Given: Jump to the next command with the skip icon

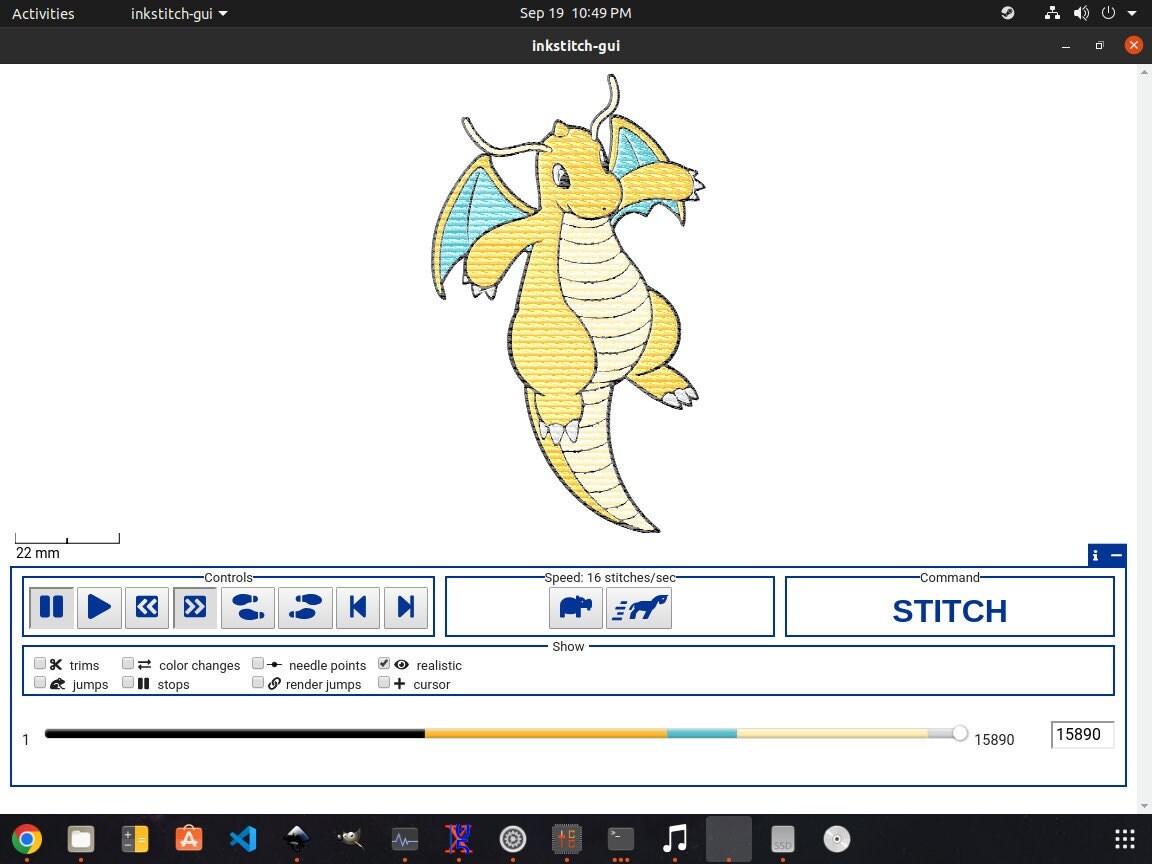Looking at the screenshot, I should 406,607.
